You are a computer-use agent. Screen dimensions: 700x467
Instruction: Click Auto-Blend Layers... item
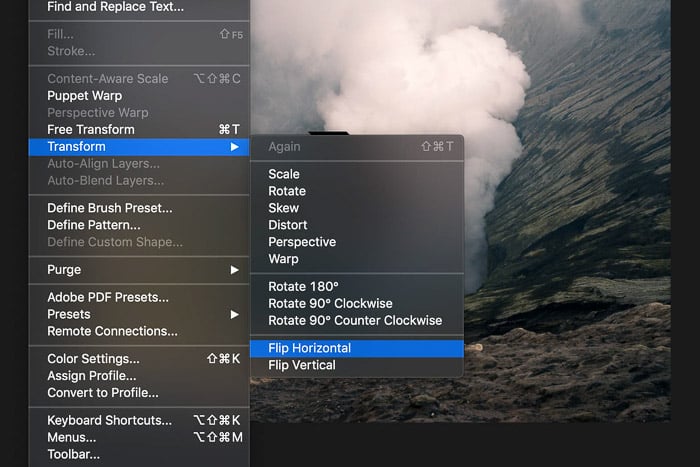(x=139, y=181)
